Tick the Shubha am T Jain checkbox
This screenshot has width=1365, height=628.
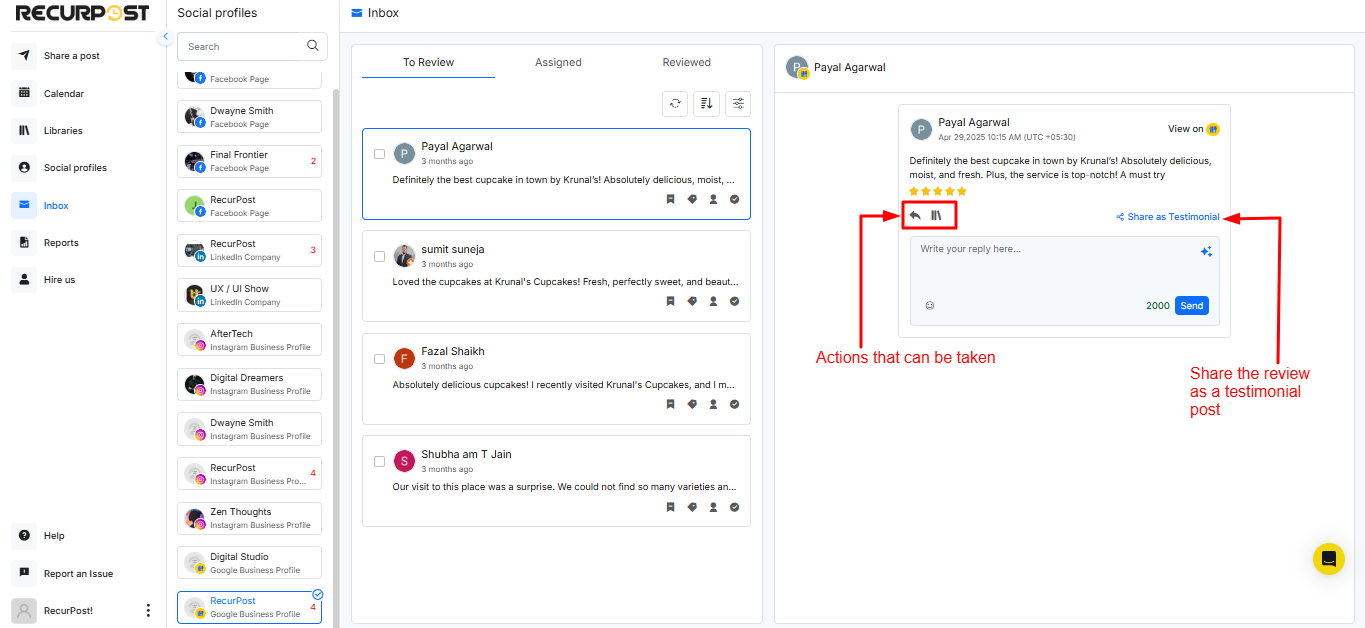tap(379, 461)
